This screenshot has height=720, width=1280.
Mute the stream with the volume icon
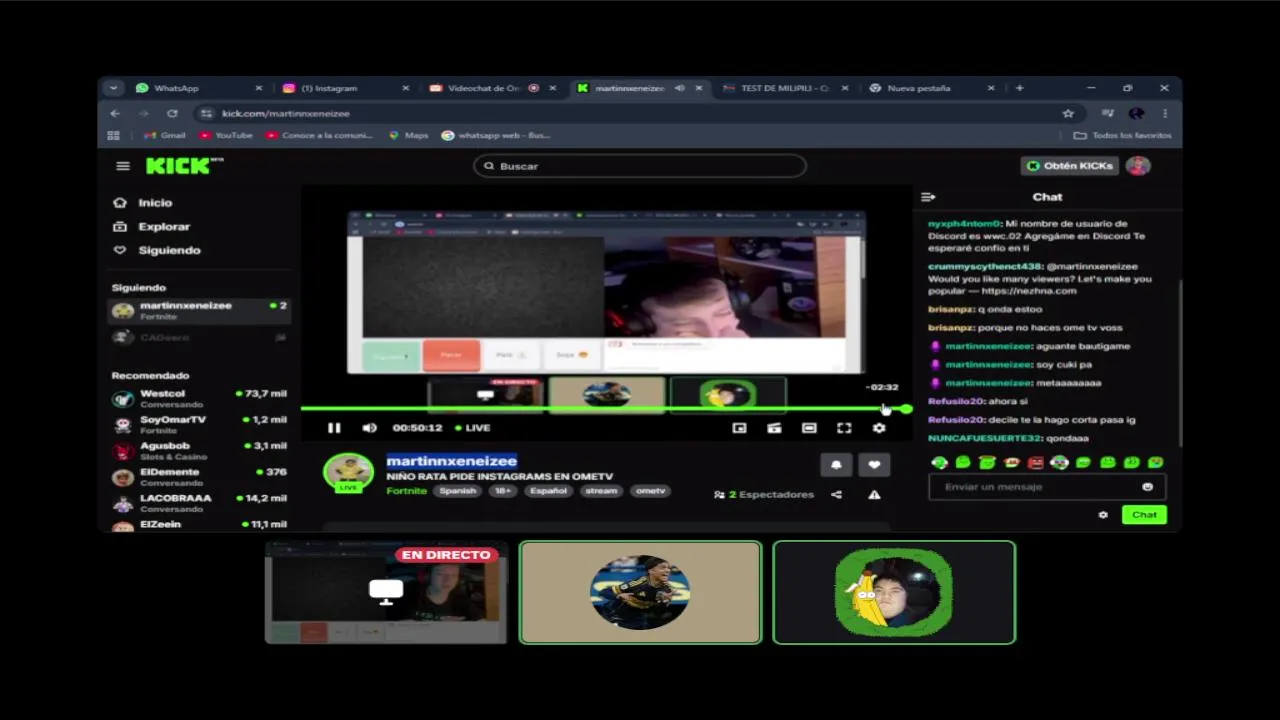pyautogui.click(x=369, y=428)
